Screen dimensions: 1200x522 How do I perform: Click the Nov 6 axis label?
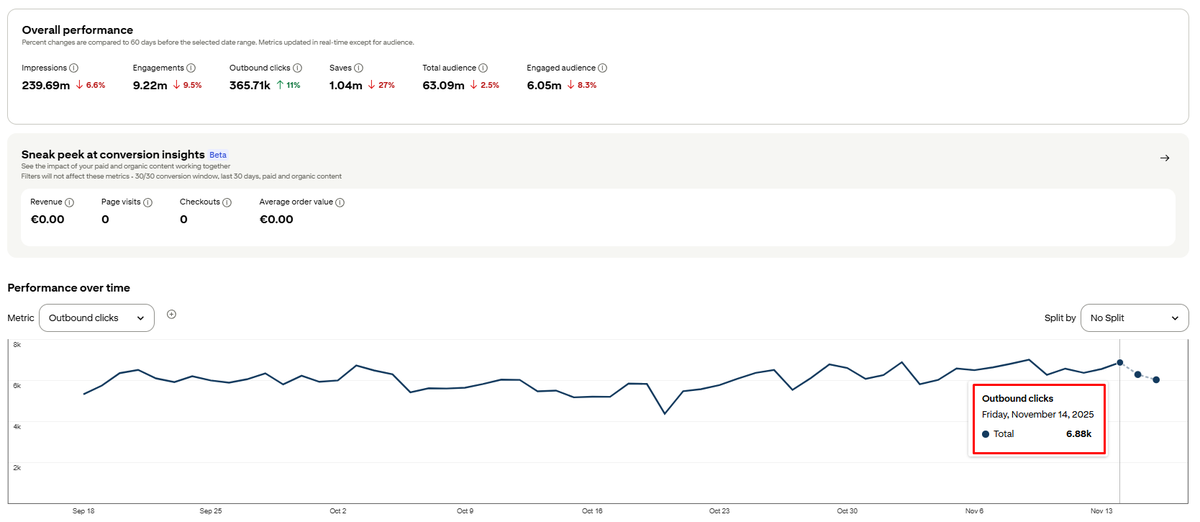click(974, 511)
